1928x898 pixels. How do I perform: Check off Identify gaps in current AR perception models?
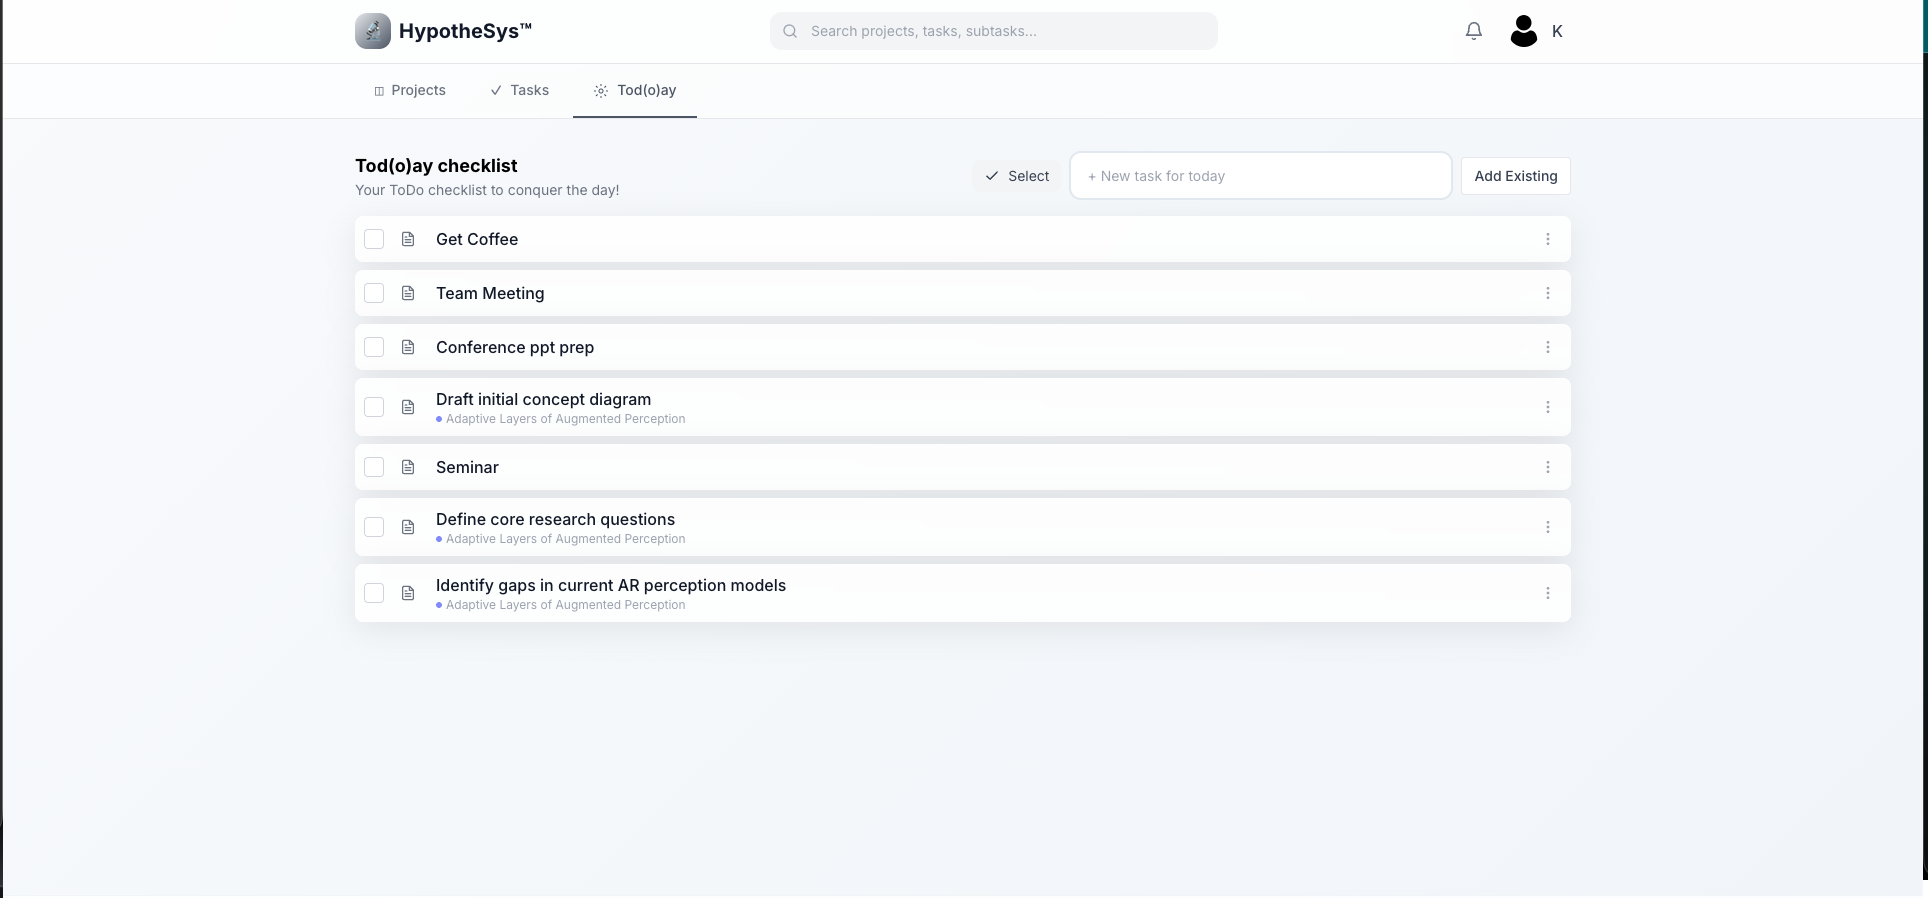tap(374, 593)
